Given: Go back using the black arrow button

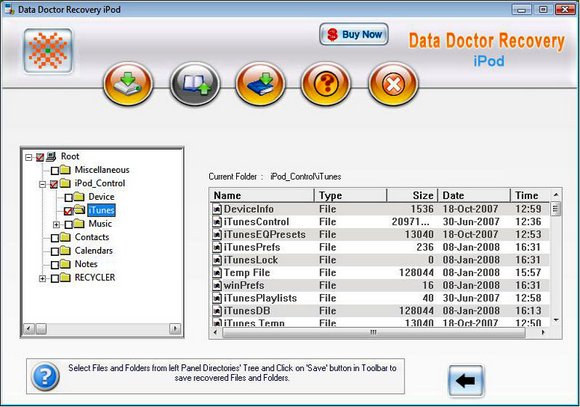Looking at the screenshot, I should click(466, 380).
